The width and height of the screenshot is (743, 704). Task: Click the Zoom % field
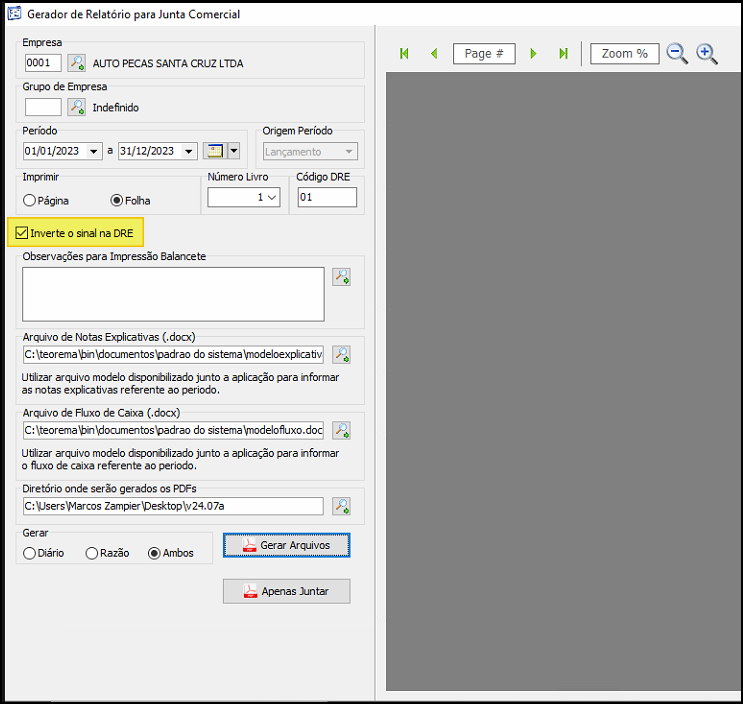(625, 54)
